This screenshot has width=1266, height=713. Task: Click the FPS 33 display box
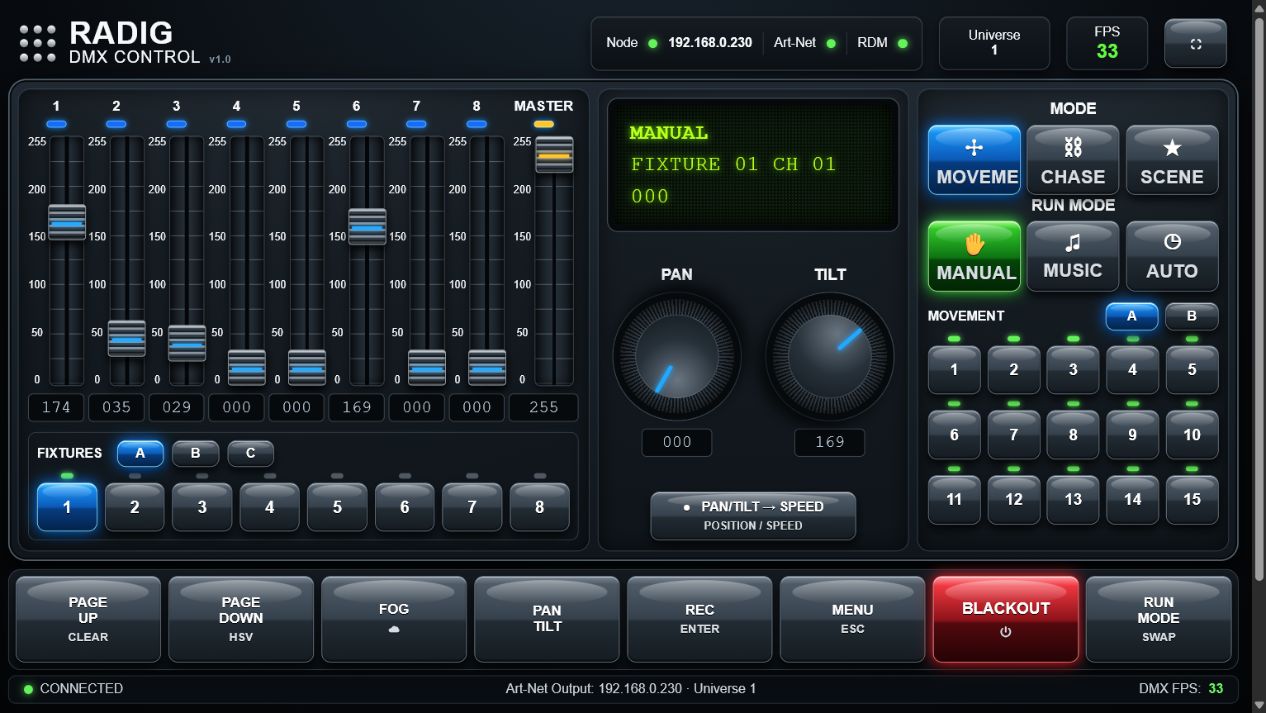[x=1107, y=43]
